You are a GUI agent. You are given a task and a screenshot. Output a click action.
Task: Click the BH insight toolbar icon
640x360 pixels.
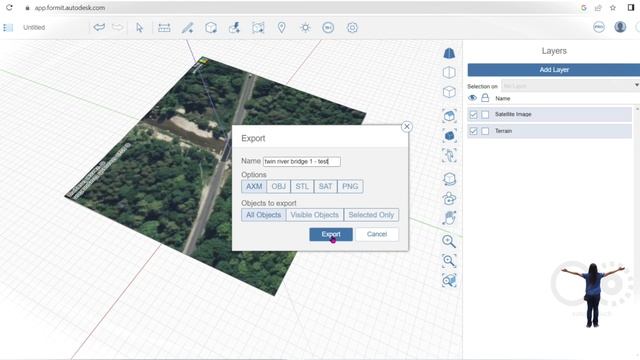(x=328, y=27)
